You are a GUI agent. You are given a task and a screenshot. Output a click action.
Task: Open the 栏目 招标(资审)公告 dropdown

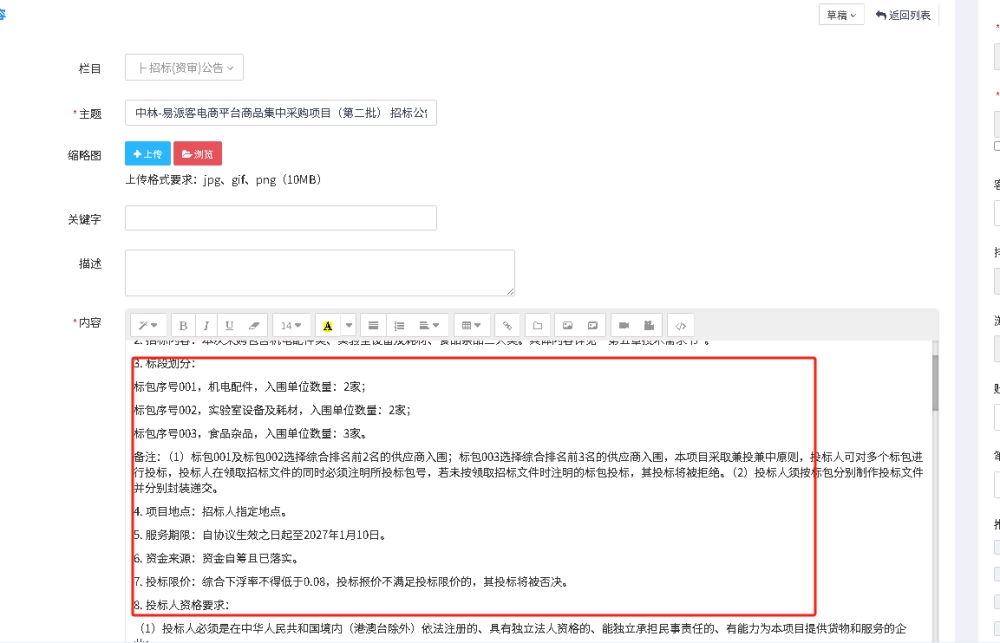tap(184, 68)
